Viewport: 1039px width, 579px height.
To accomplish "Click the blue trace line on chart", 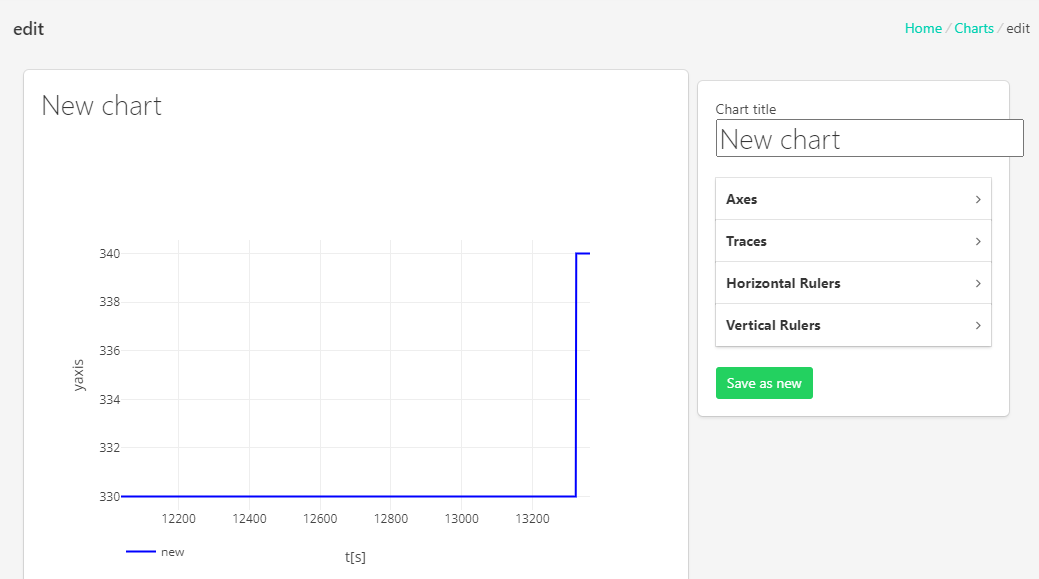I will coord(350,496).
